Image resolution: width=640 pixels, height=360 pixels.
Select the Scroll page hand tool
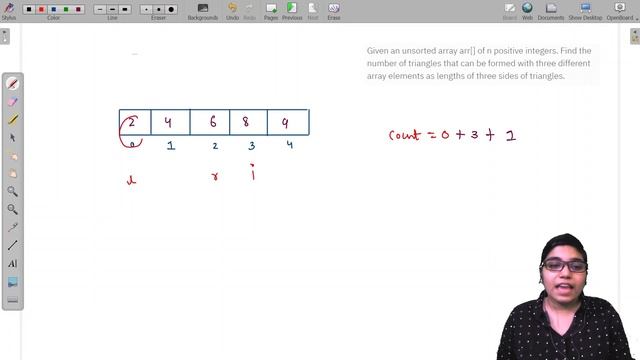[13, 174]
